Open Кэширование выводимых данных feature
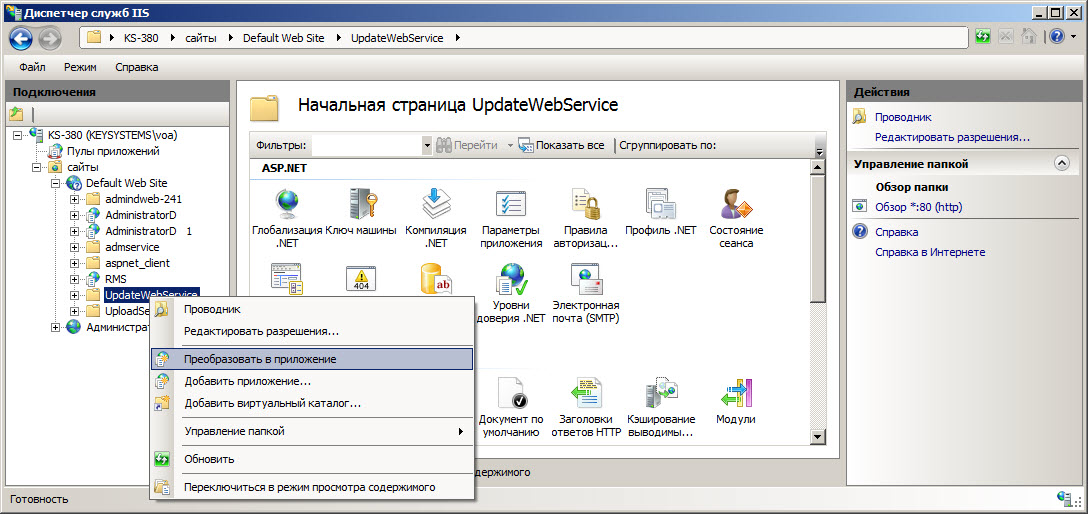 pyautogui.click(x=661, y=406)
